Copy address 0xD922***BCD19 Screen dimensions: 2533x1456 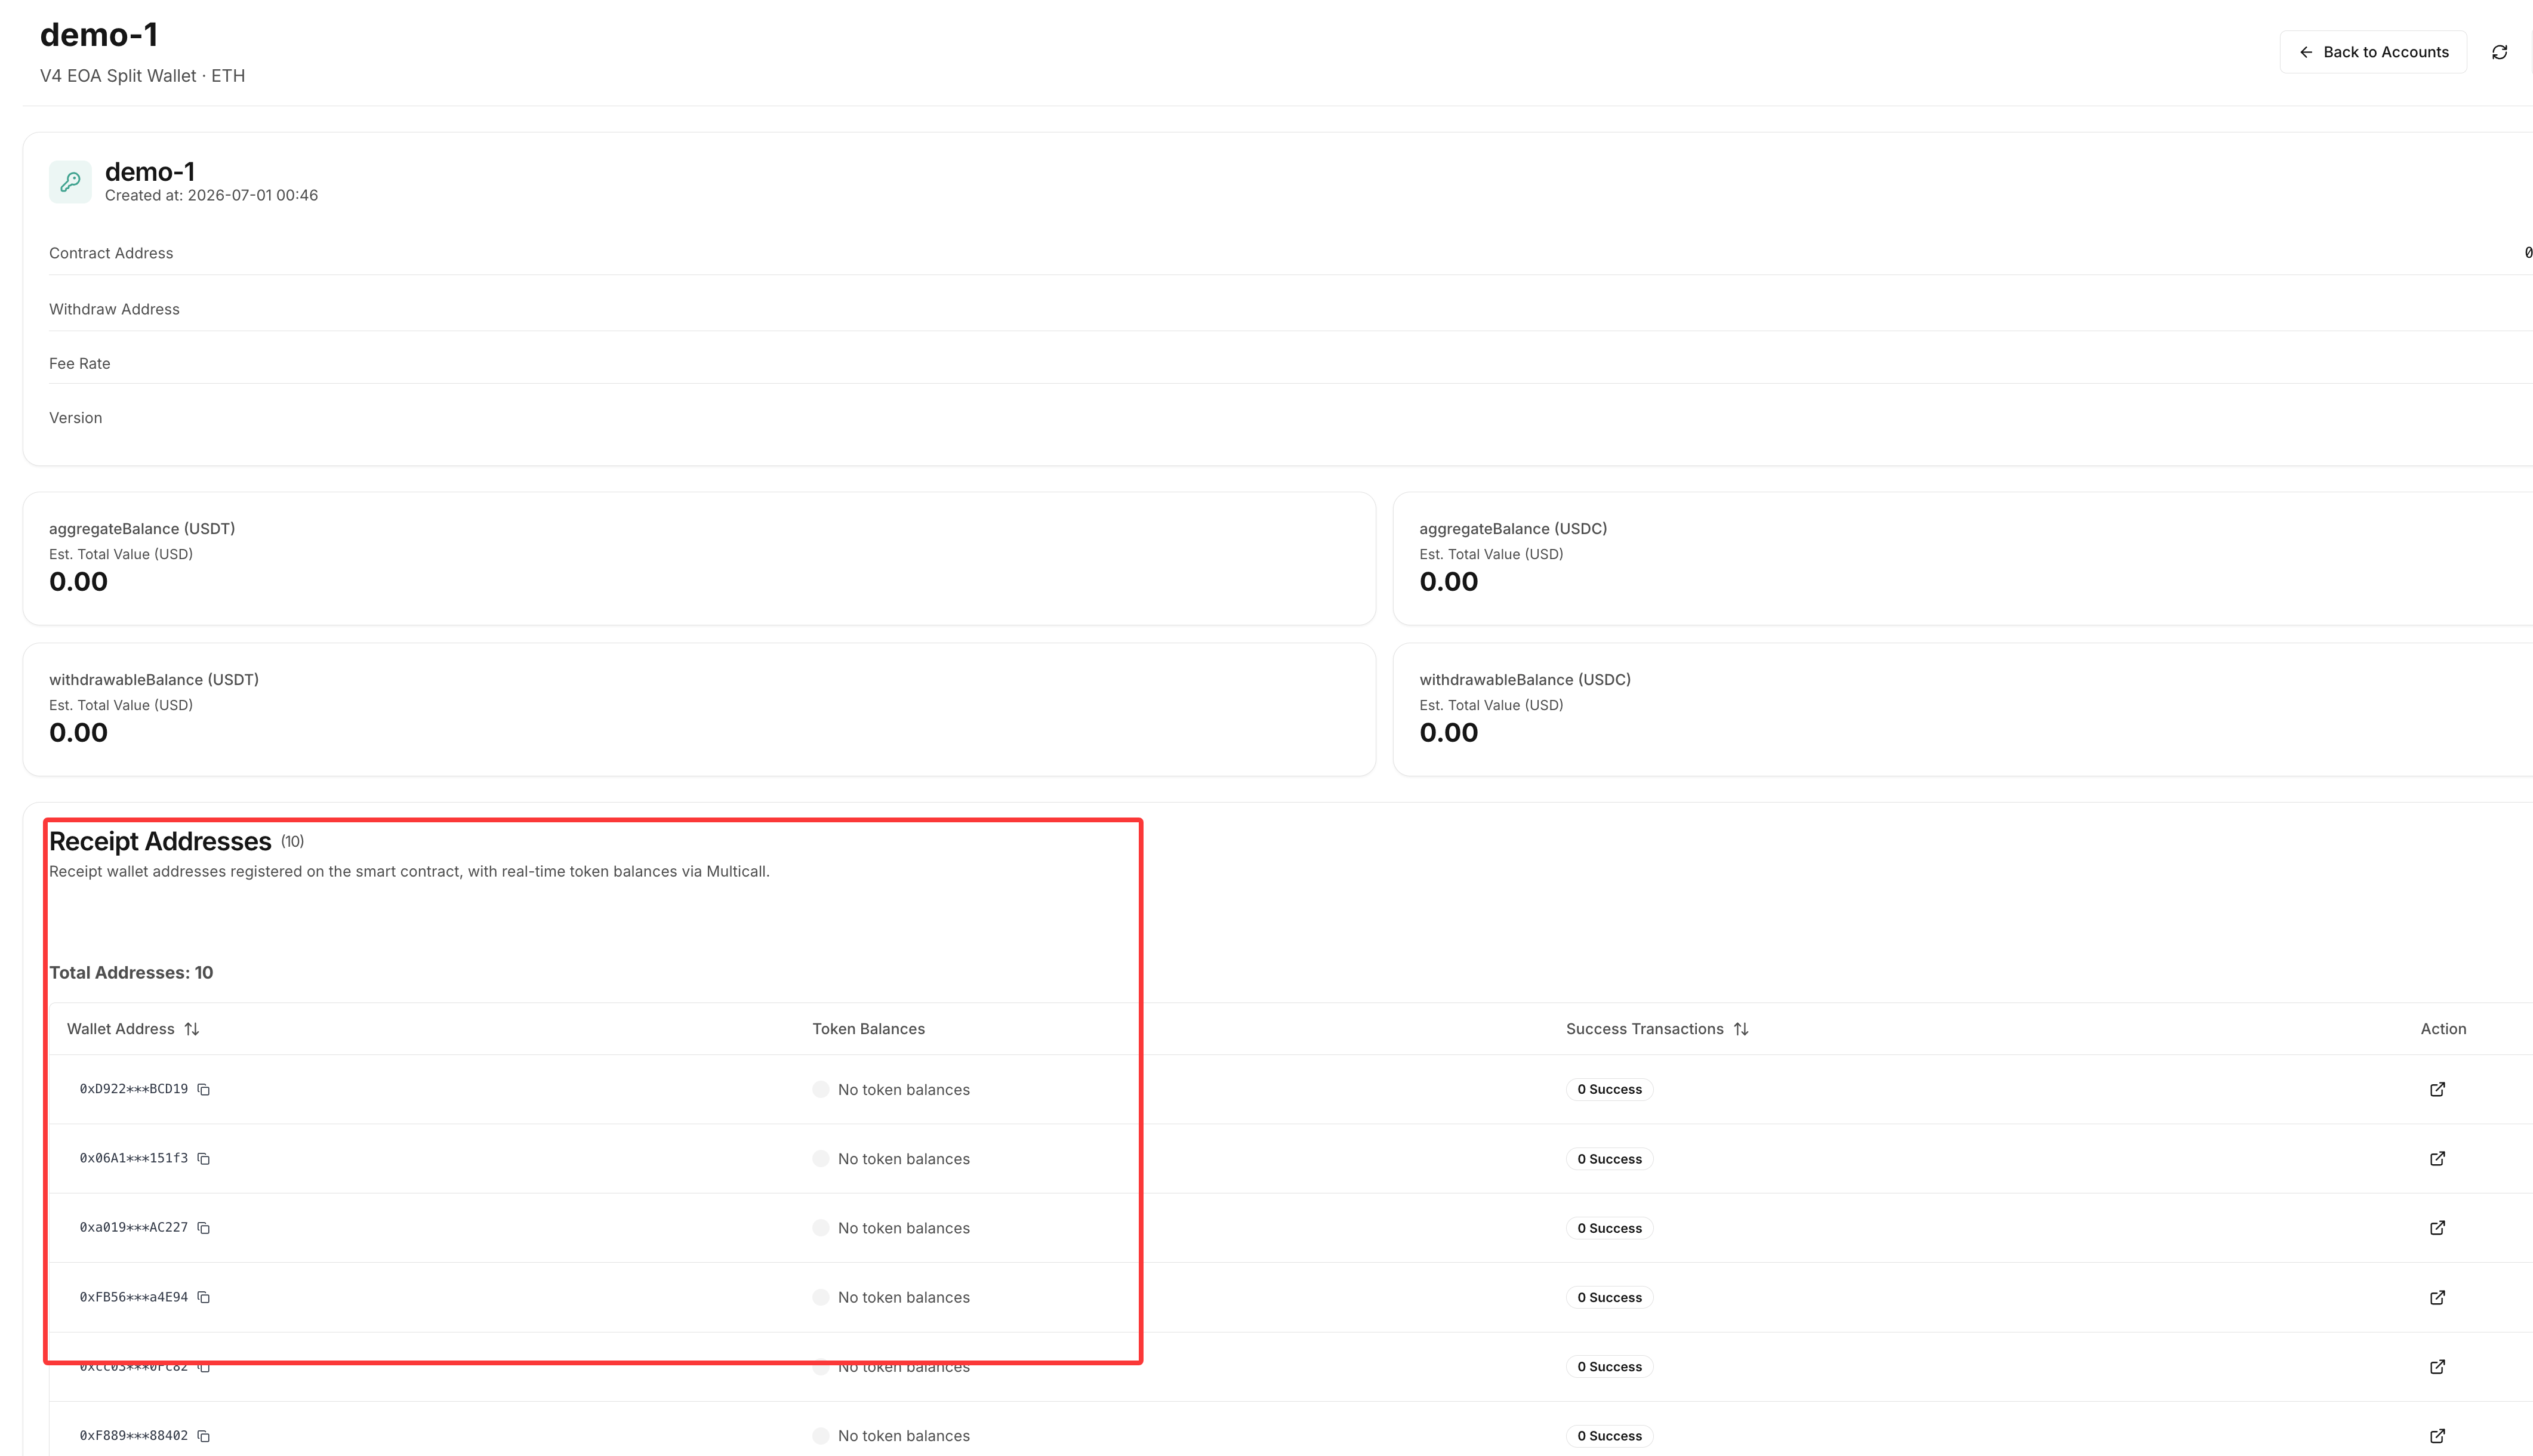coord(204,1089)
